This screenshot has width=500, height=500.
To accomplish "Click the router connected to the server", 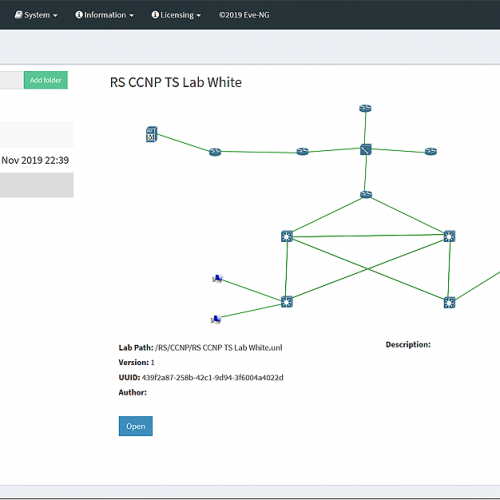I will [x=215, y=152].
